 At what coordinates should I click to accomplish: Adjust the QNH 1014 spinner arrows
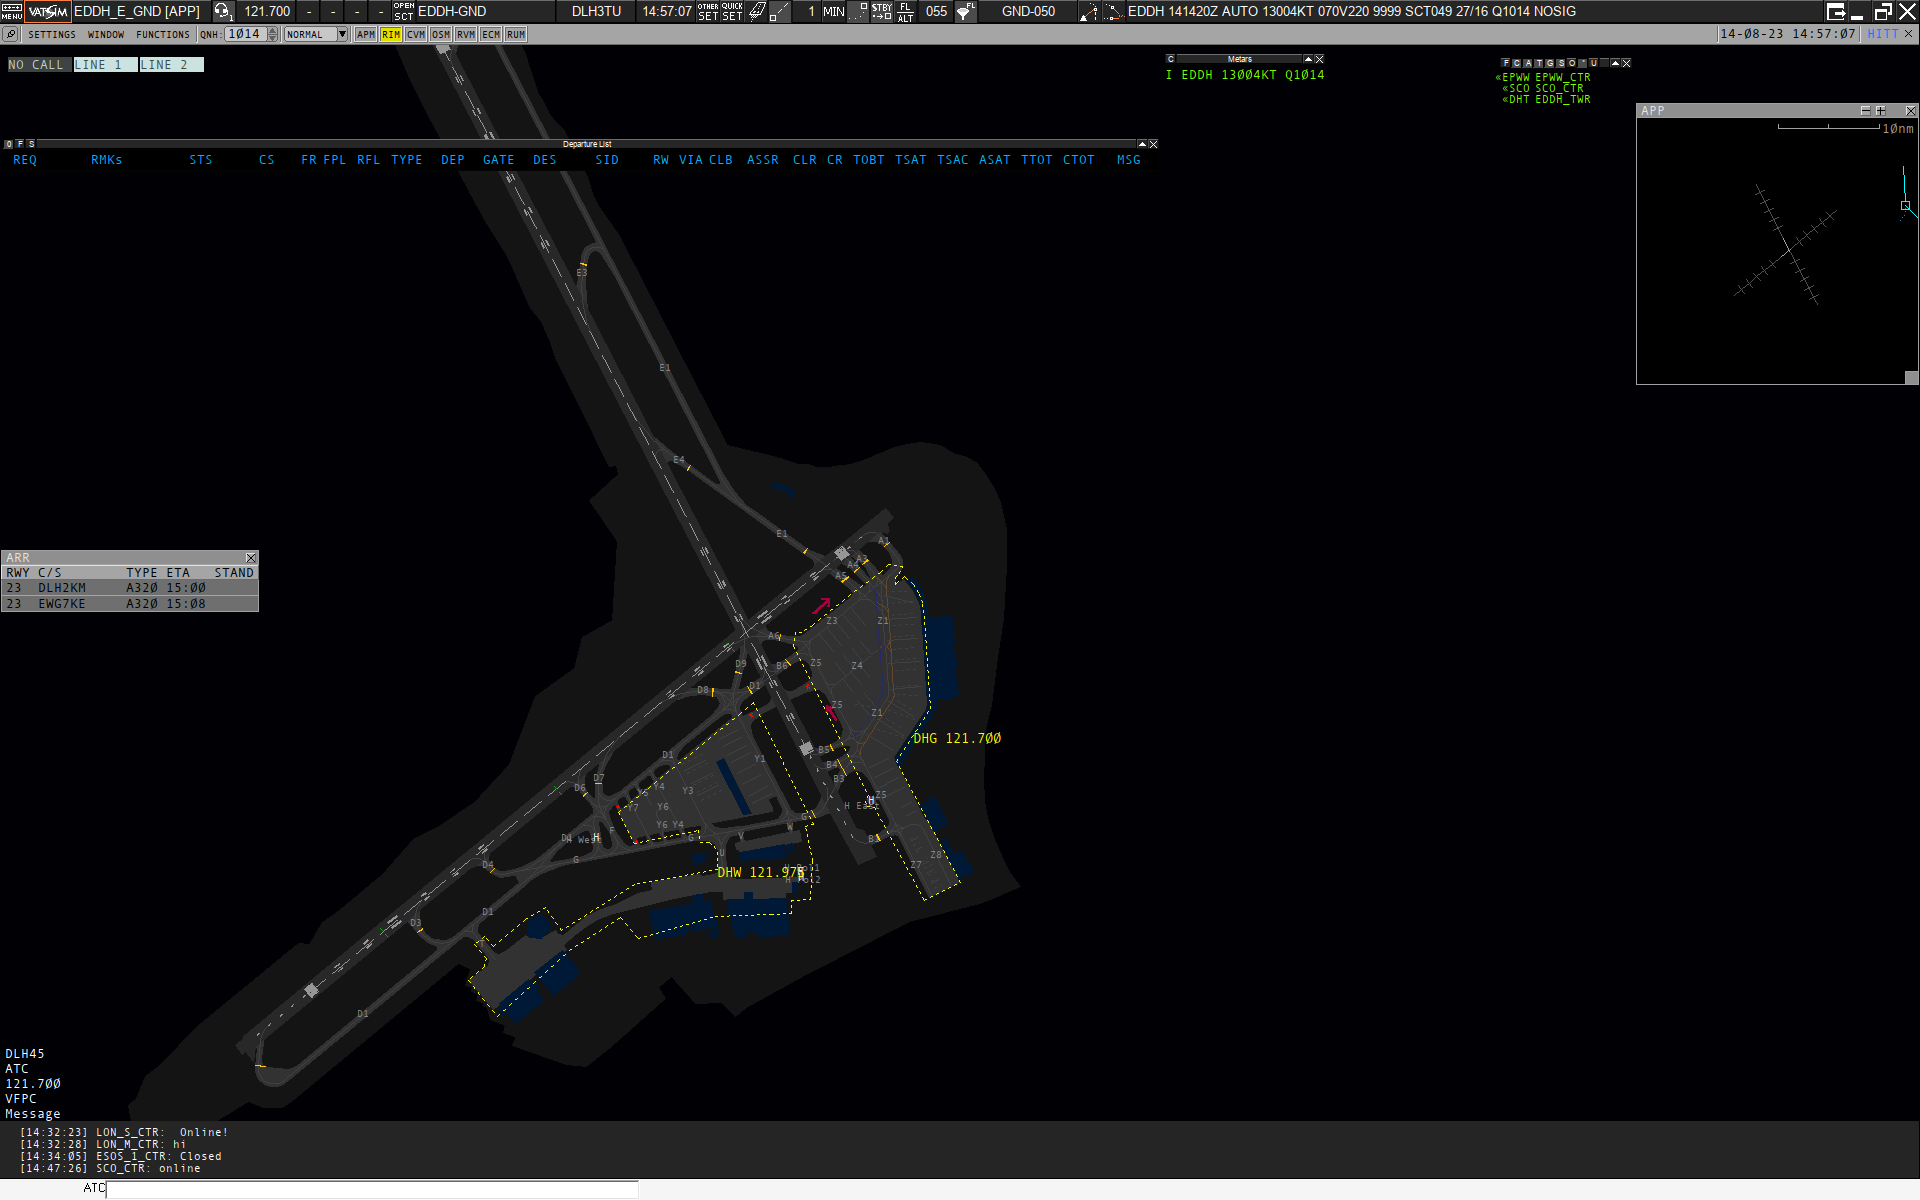pyautogui.click(x=273, y=34)
